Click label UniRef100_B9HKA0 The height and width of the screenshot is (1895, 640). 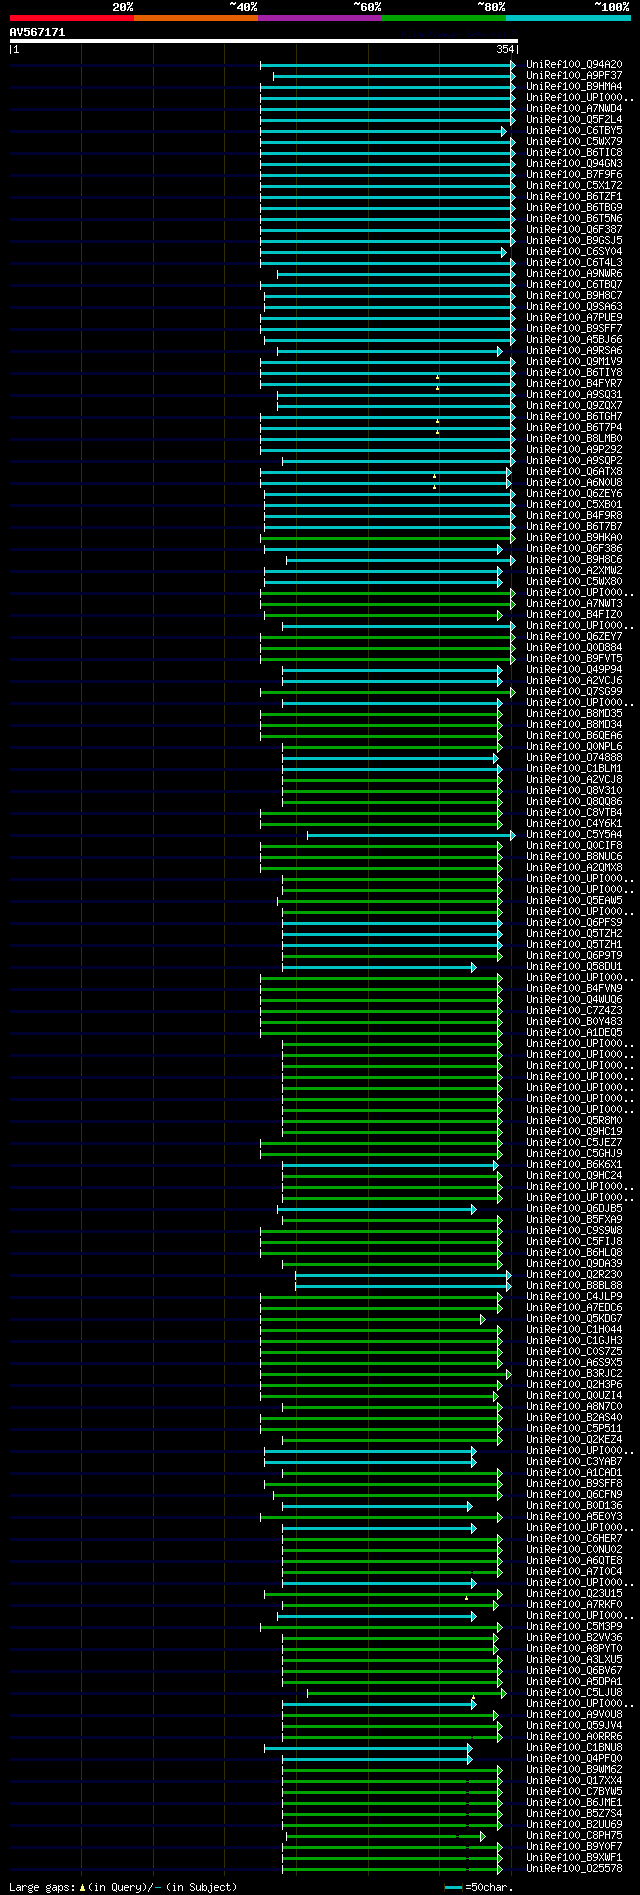574,537
